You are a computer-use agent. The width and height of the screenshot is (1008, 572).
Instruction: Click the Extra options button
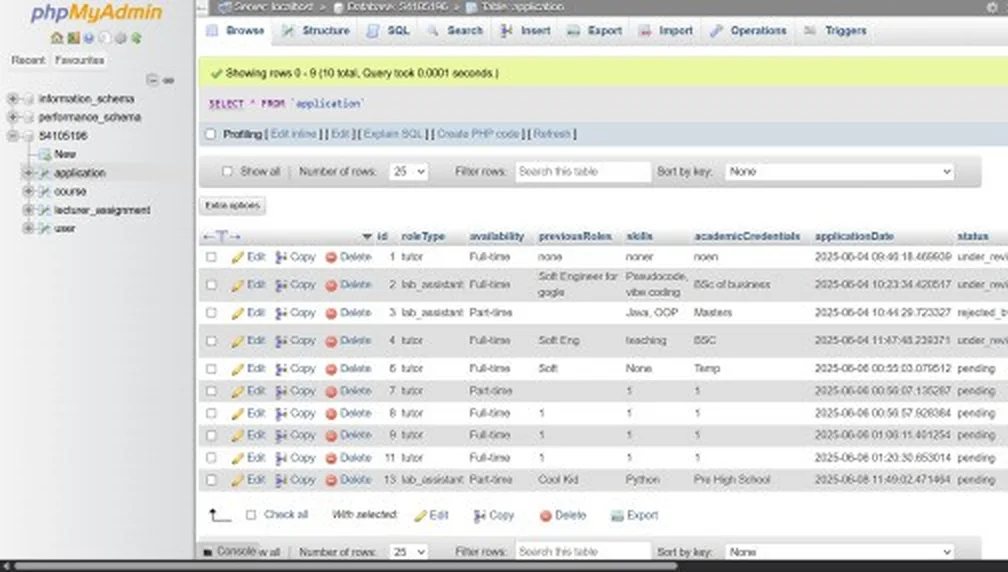point(233,206)
